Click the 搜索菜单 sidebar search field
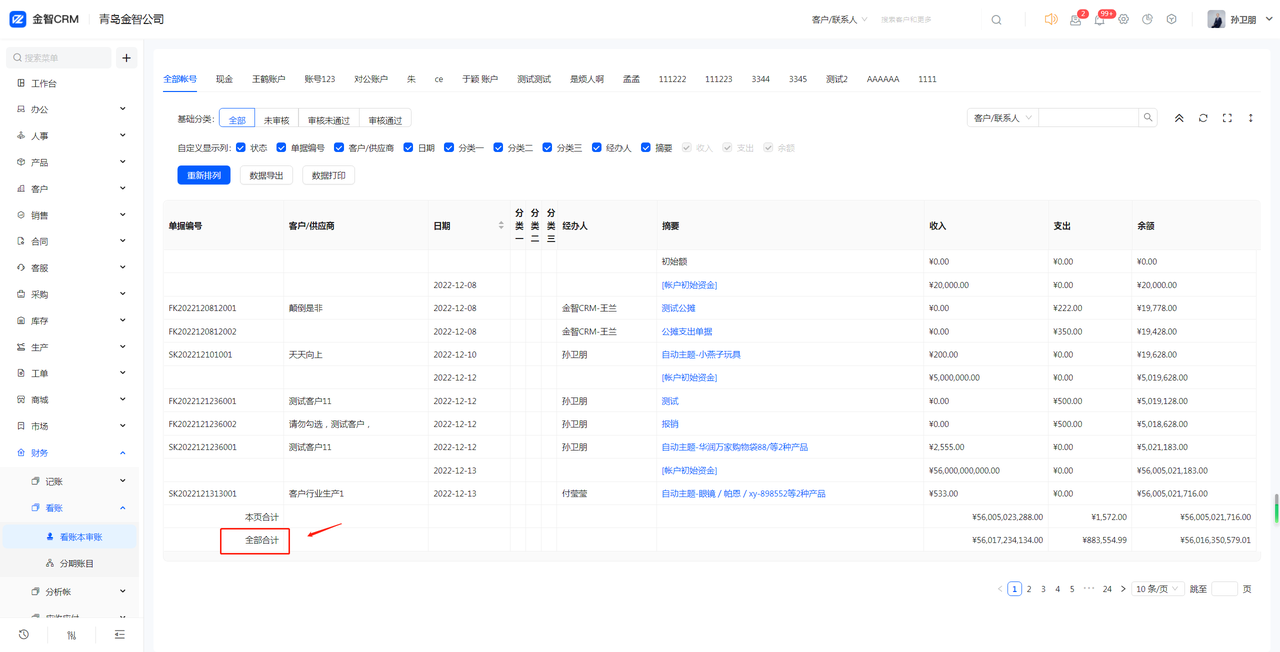This screenshot has height=652, width=1280. pyautogui.click(x=59, y=58)
